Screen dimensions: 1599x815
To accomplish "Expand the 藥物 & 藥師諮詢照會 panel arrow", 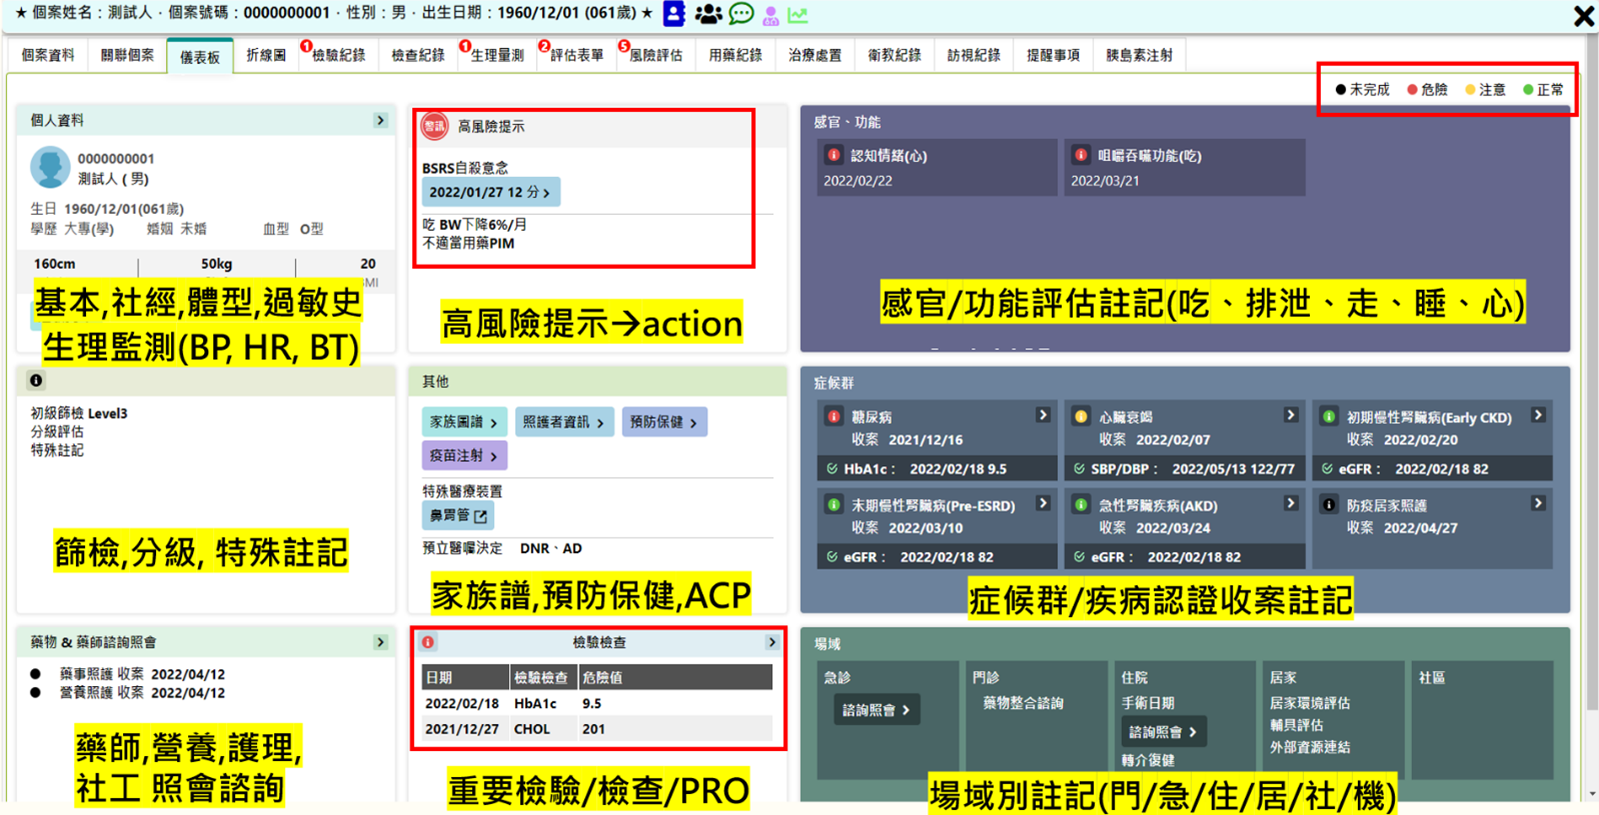I will [x=380, y=642].
